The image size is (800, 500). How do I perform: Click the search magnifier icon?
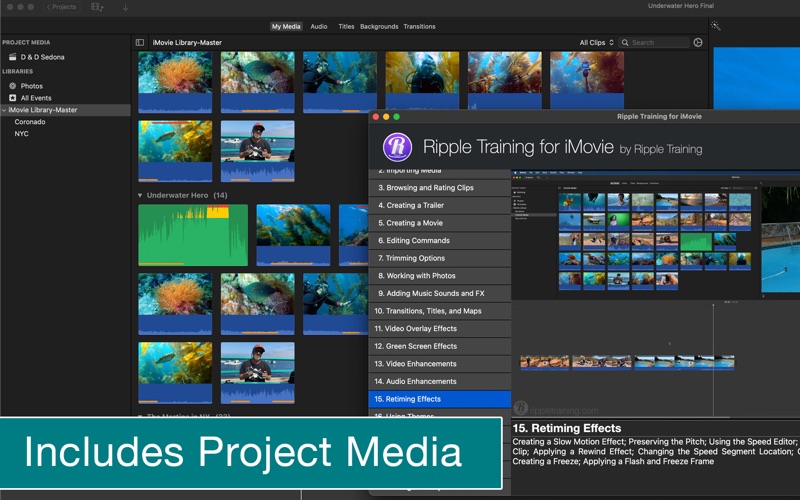[625, 42]
